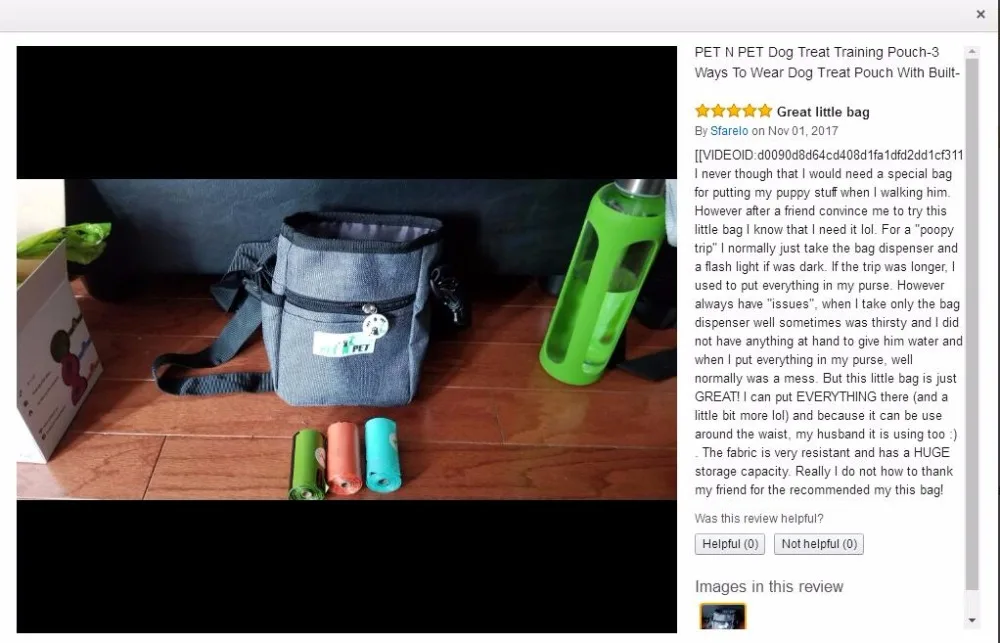Click the vertical scrollbar thumb of the review panel
The height and width of the screenshot is (643, 1000).
click(x=972, y=324)
